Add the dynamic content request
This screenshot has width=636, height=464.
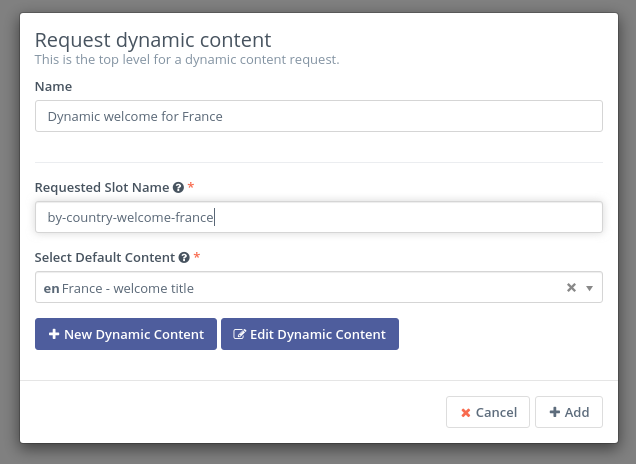click(568, 412)
